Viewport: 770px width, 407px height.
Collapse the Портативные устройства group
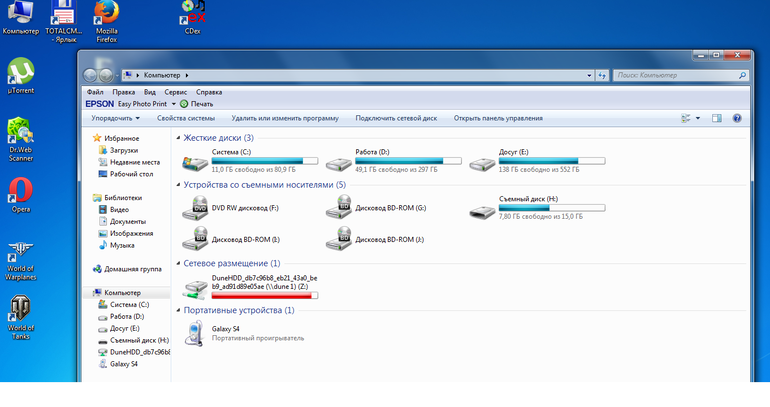point(178,310)
